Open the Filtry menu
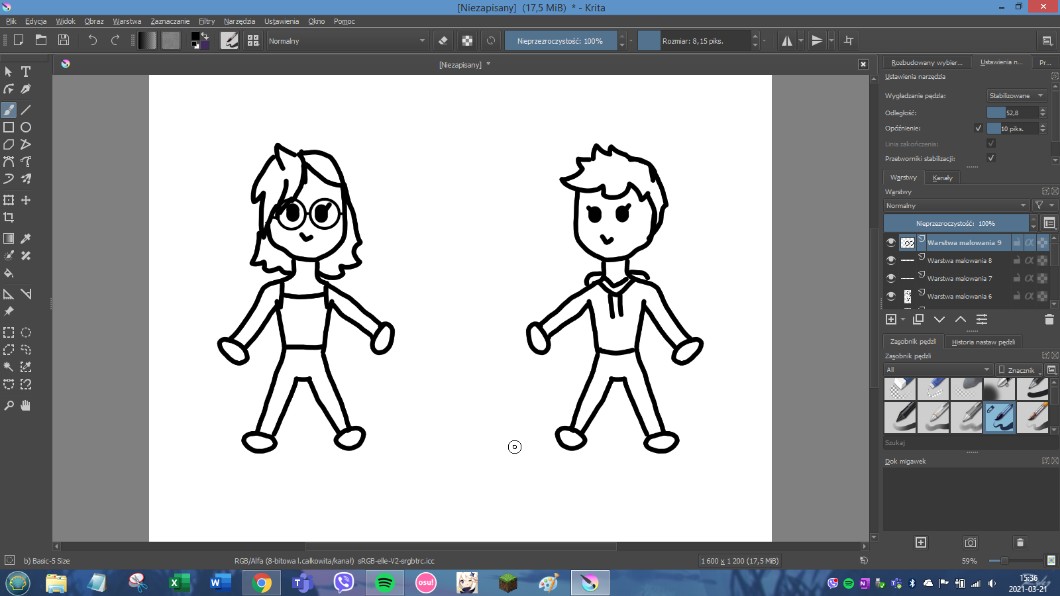The width and height of the screenshot is (1060, 596). tap(206, 21)
